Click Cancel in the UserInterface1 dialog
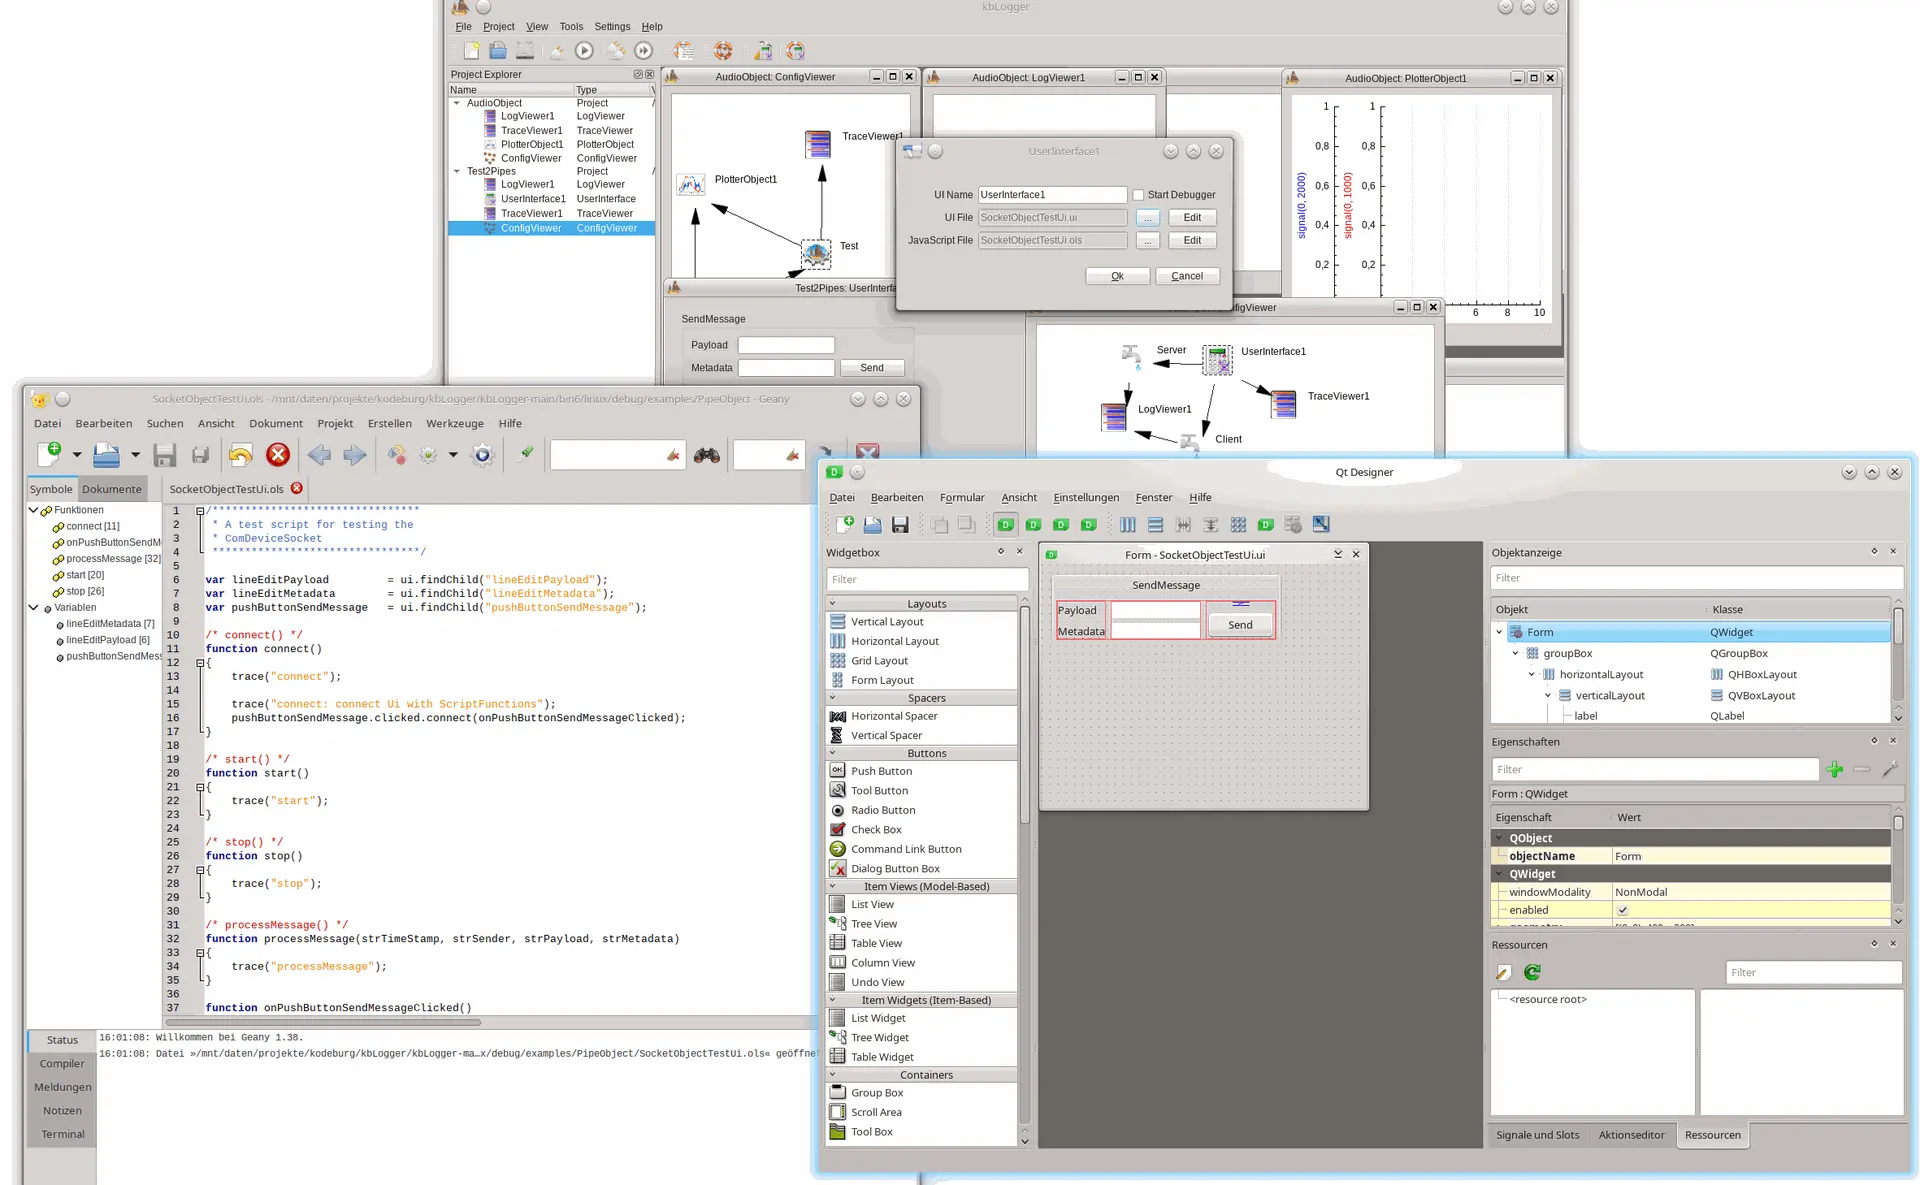The width and height of the screenshot is (1920, 1185). coord(1187,276)
